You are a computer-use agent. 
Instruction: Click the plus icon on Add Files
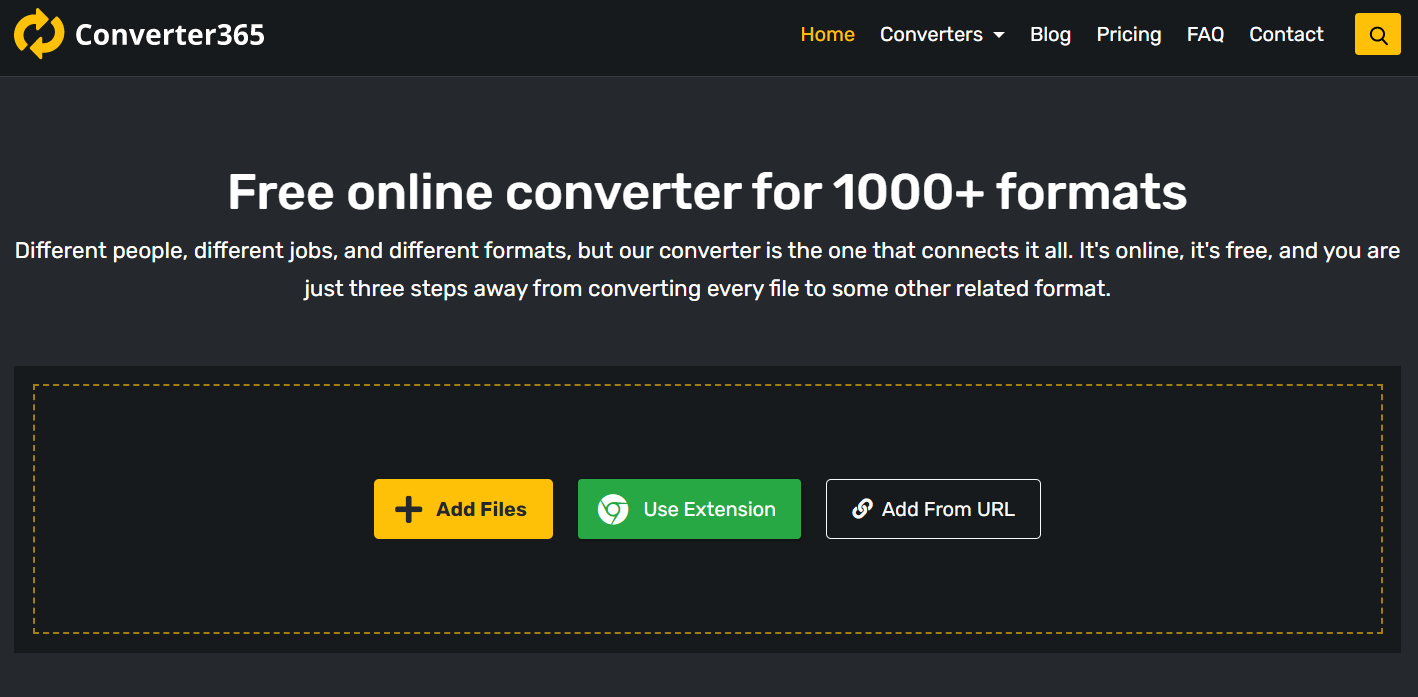pyautogui.click(x=408, y=509)
